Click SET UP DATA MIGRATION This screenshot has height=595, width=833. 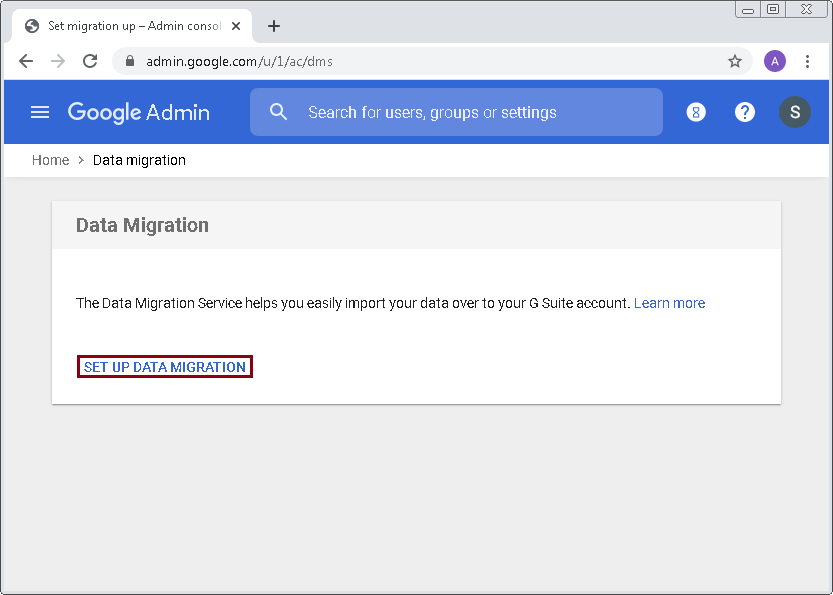165,367
